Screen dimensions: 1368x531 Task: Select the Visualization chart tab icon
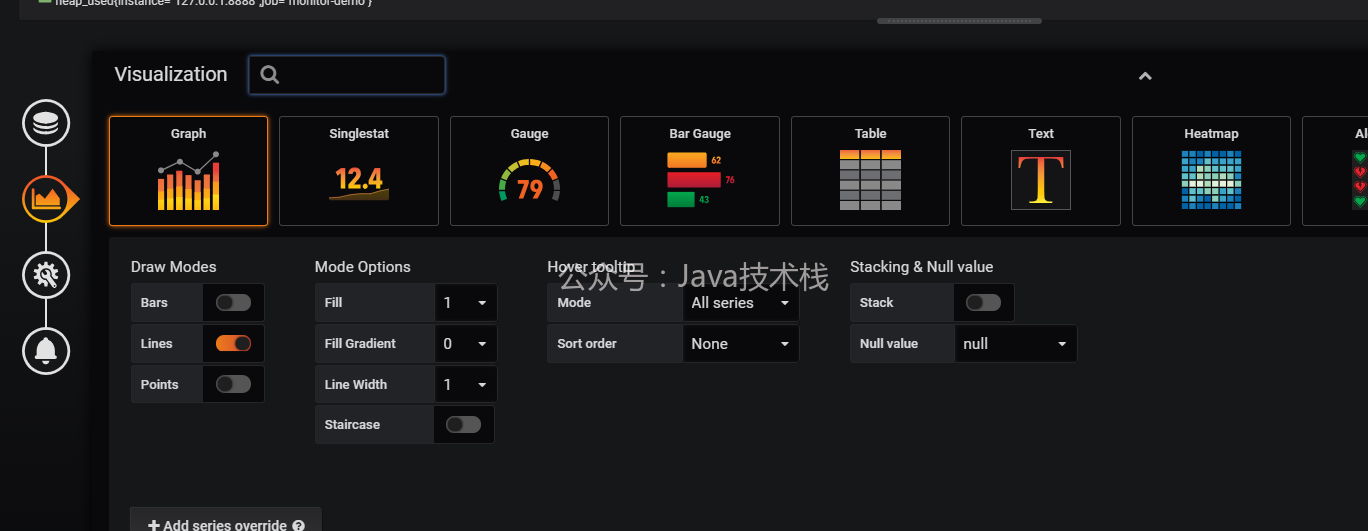(x=46, y=198)
